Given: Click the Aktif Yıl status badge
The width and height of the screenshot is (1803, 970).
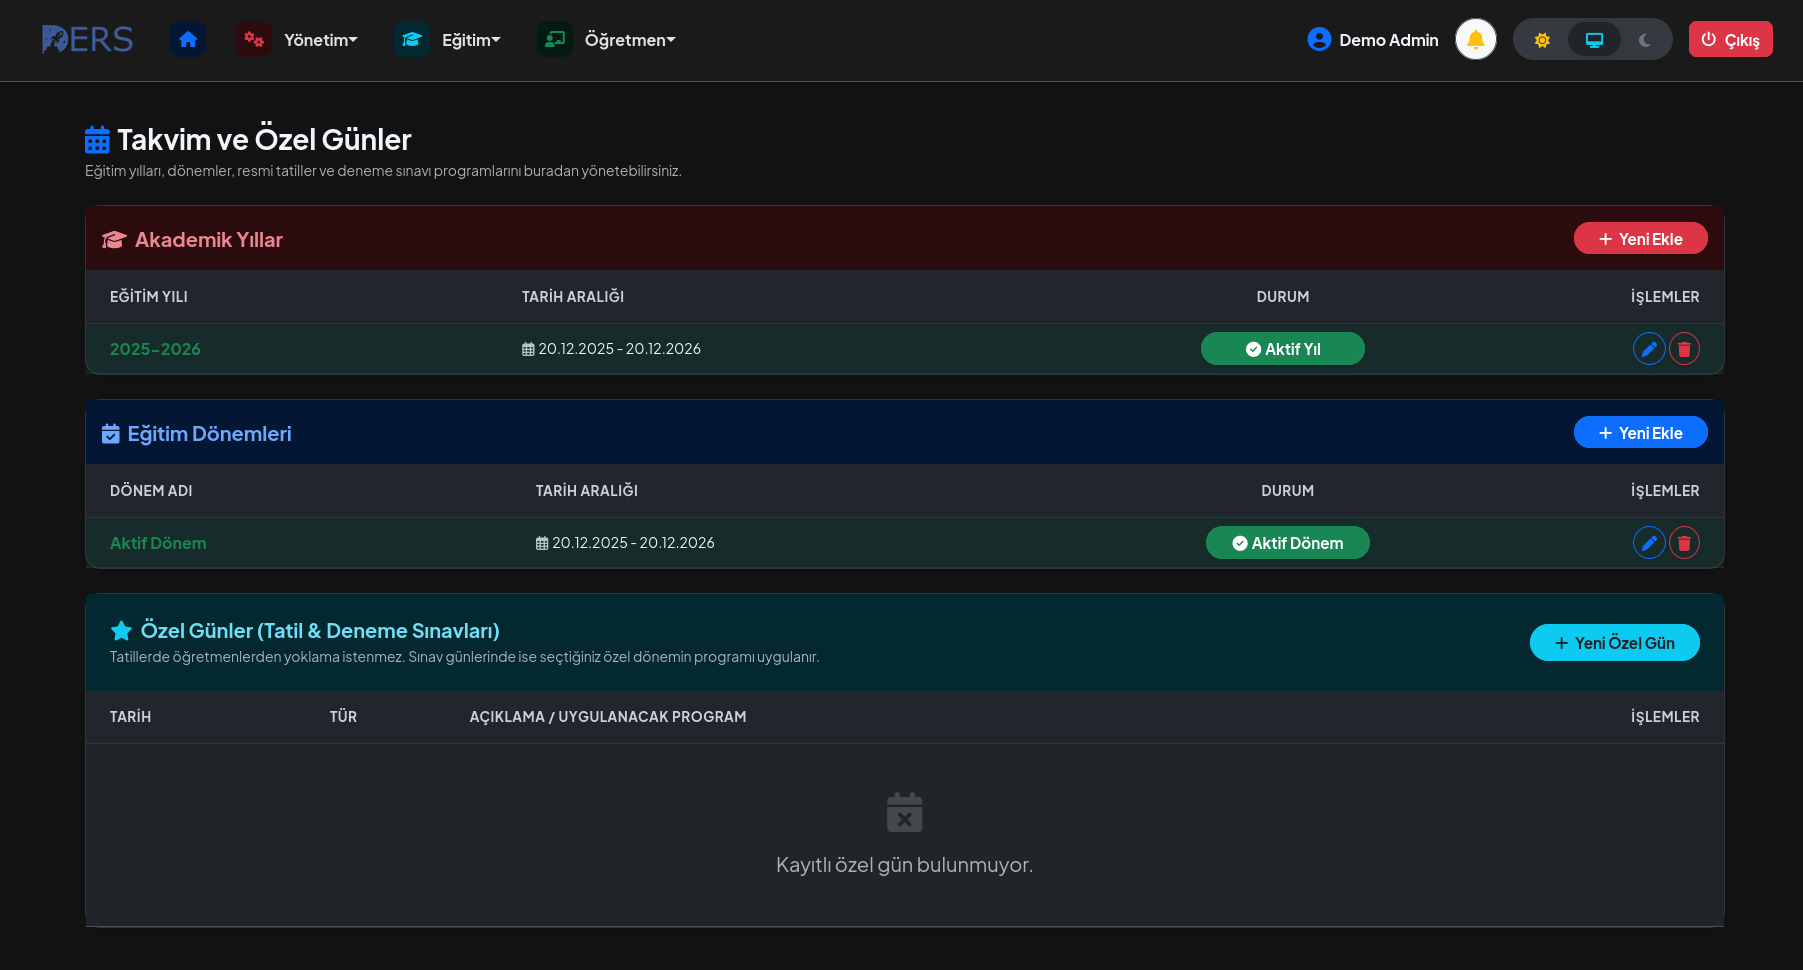Looking at the screenshot, I should click(x=1283, y=349).
